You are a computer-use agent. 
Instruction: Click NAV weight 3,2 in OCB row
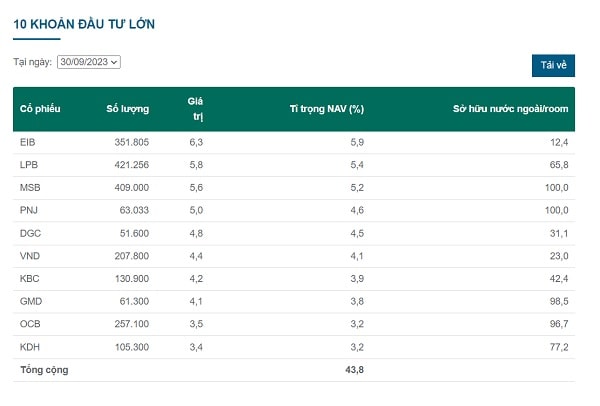357,324
